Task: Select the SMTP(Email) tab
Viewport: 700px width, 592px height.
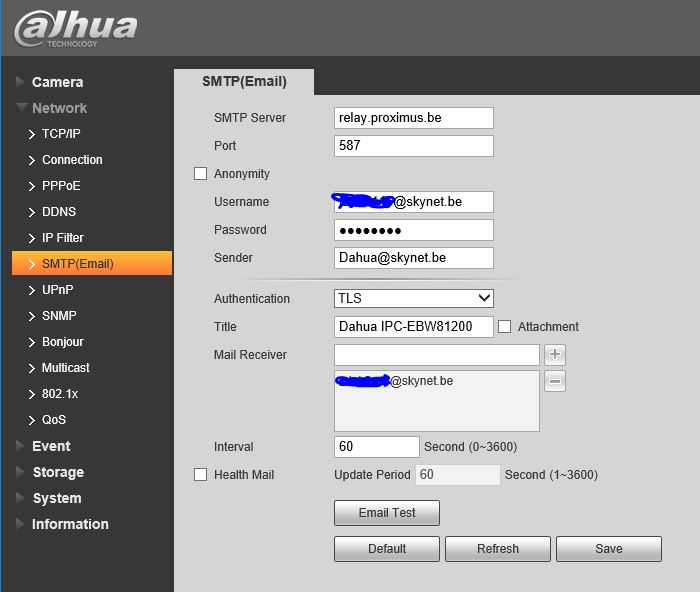Action: [x=244, y=82]
